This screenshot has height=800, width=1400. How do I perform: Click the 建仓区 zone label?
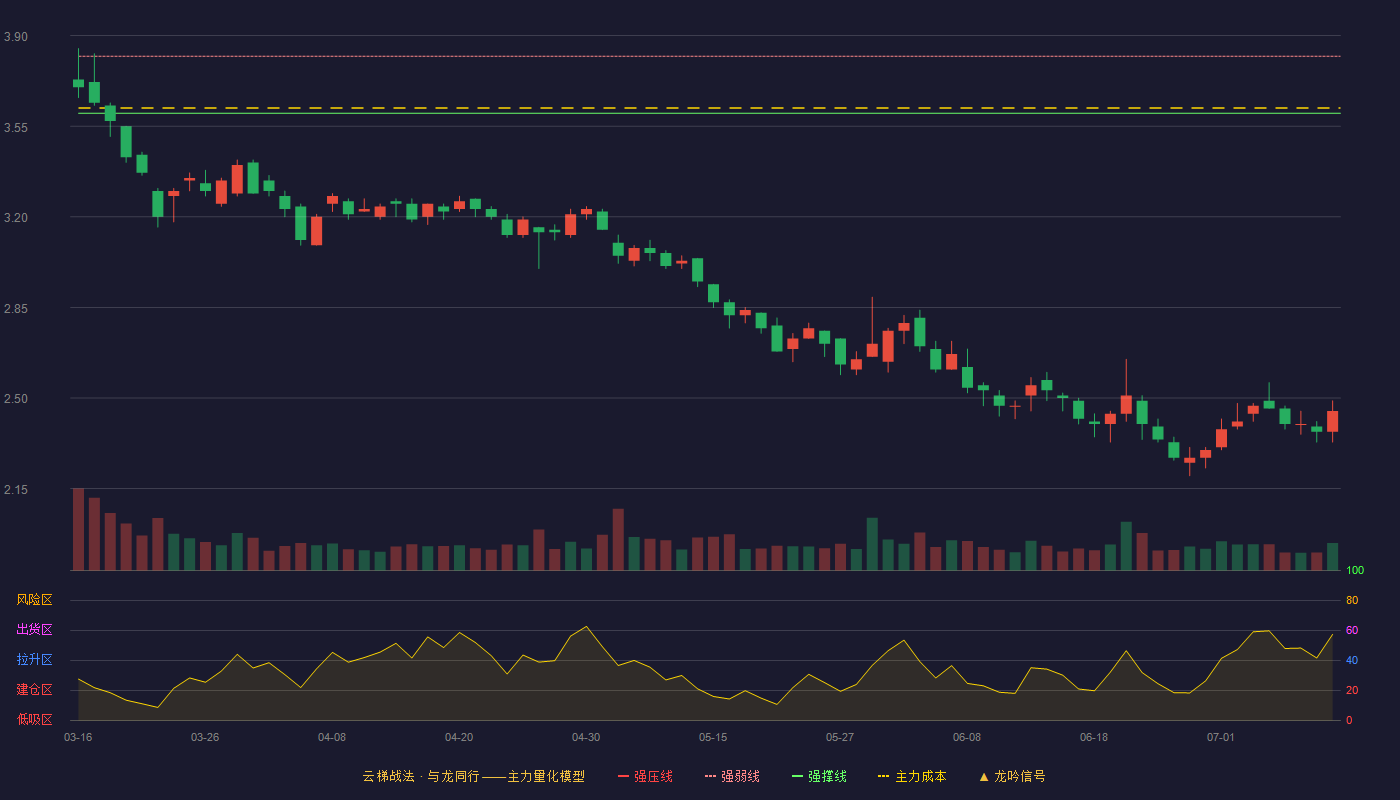point(34,690)
